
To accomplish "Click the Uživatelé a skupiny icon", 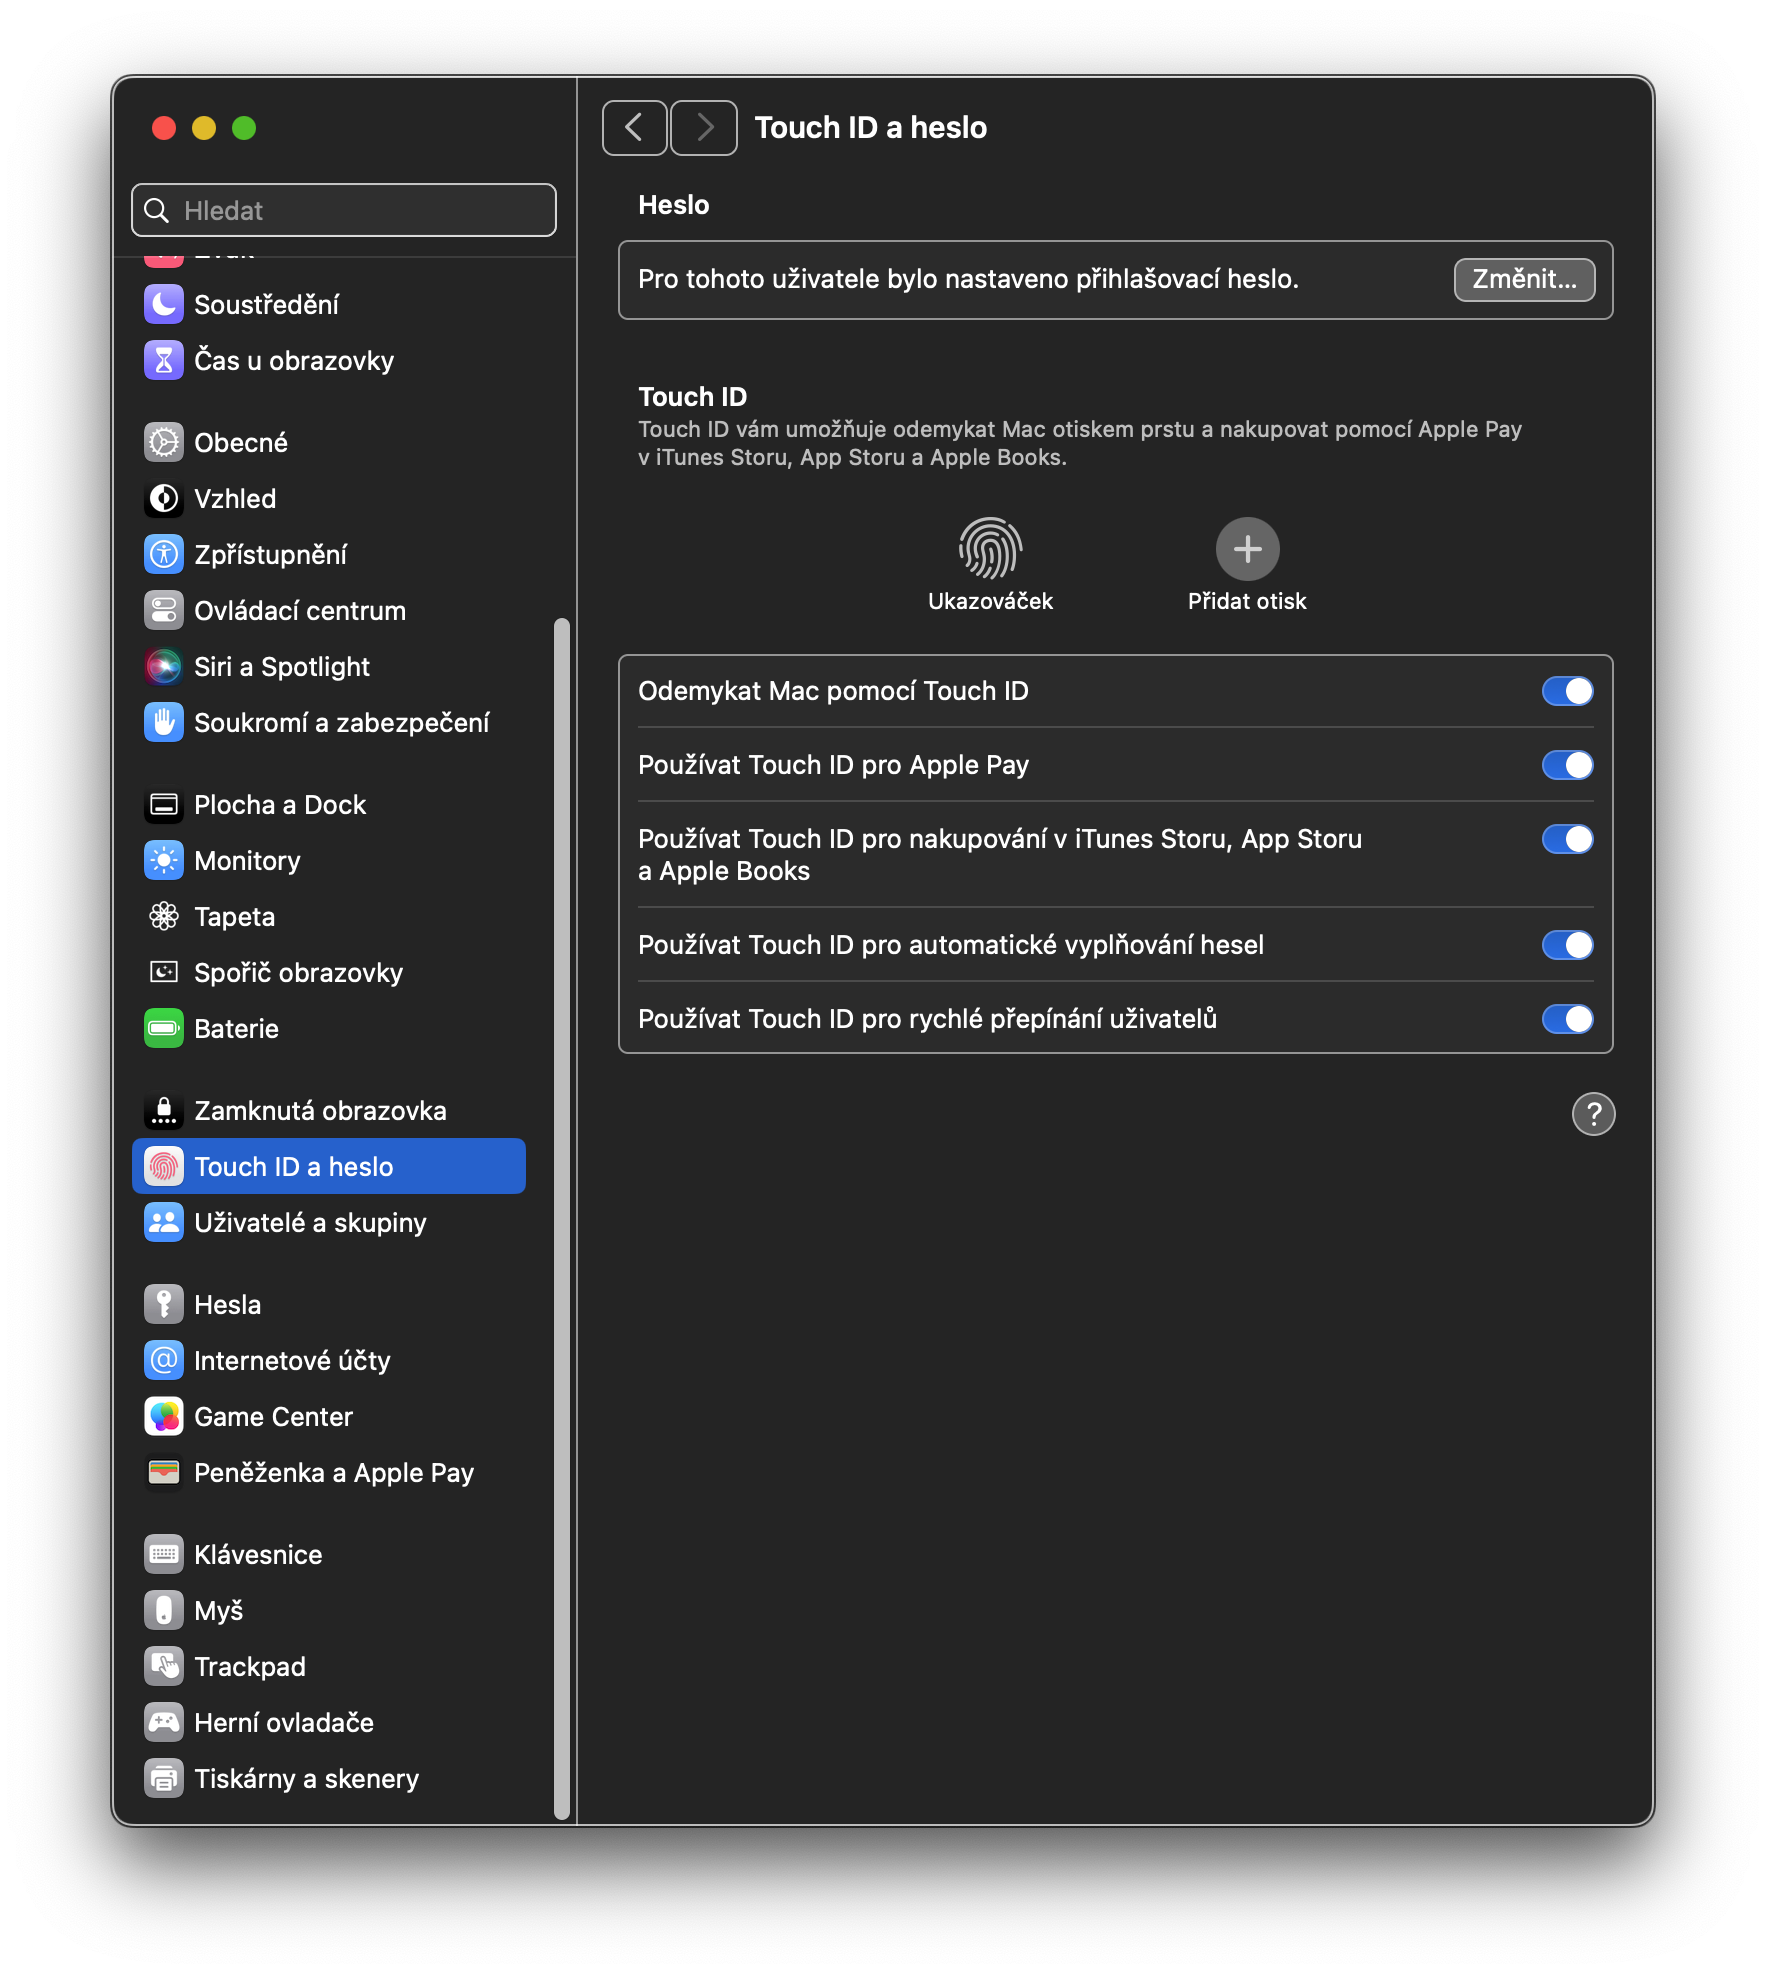I will click(164, 1222).
